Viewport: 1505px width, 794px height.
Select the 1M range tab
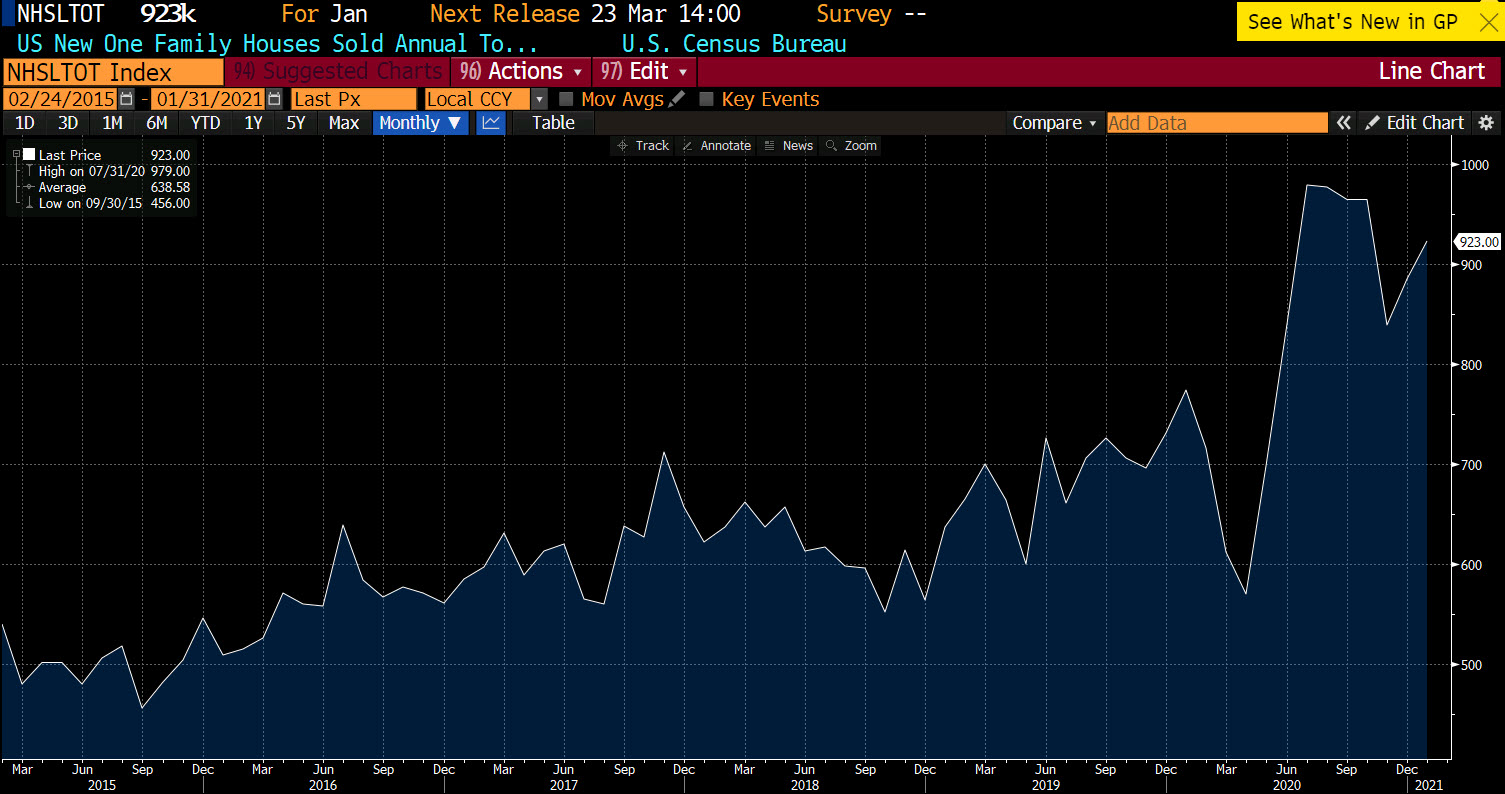coord(112,123)
